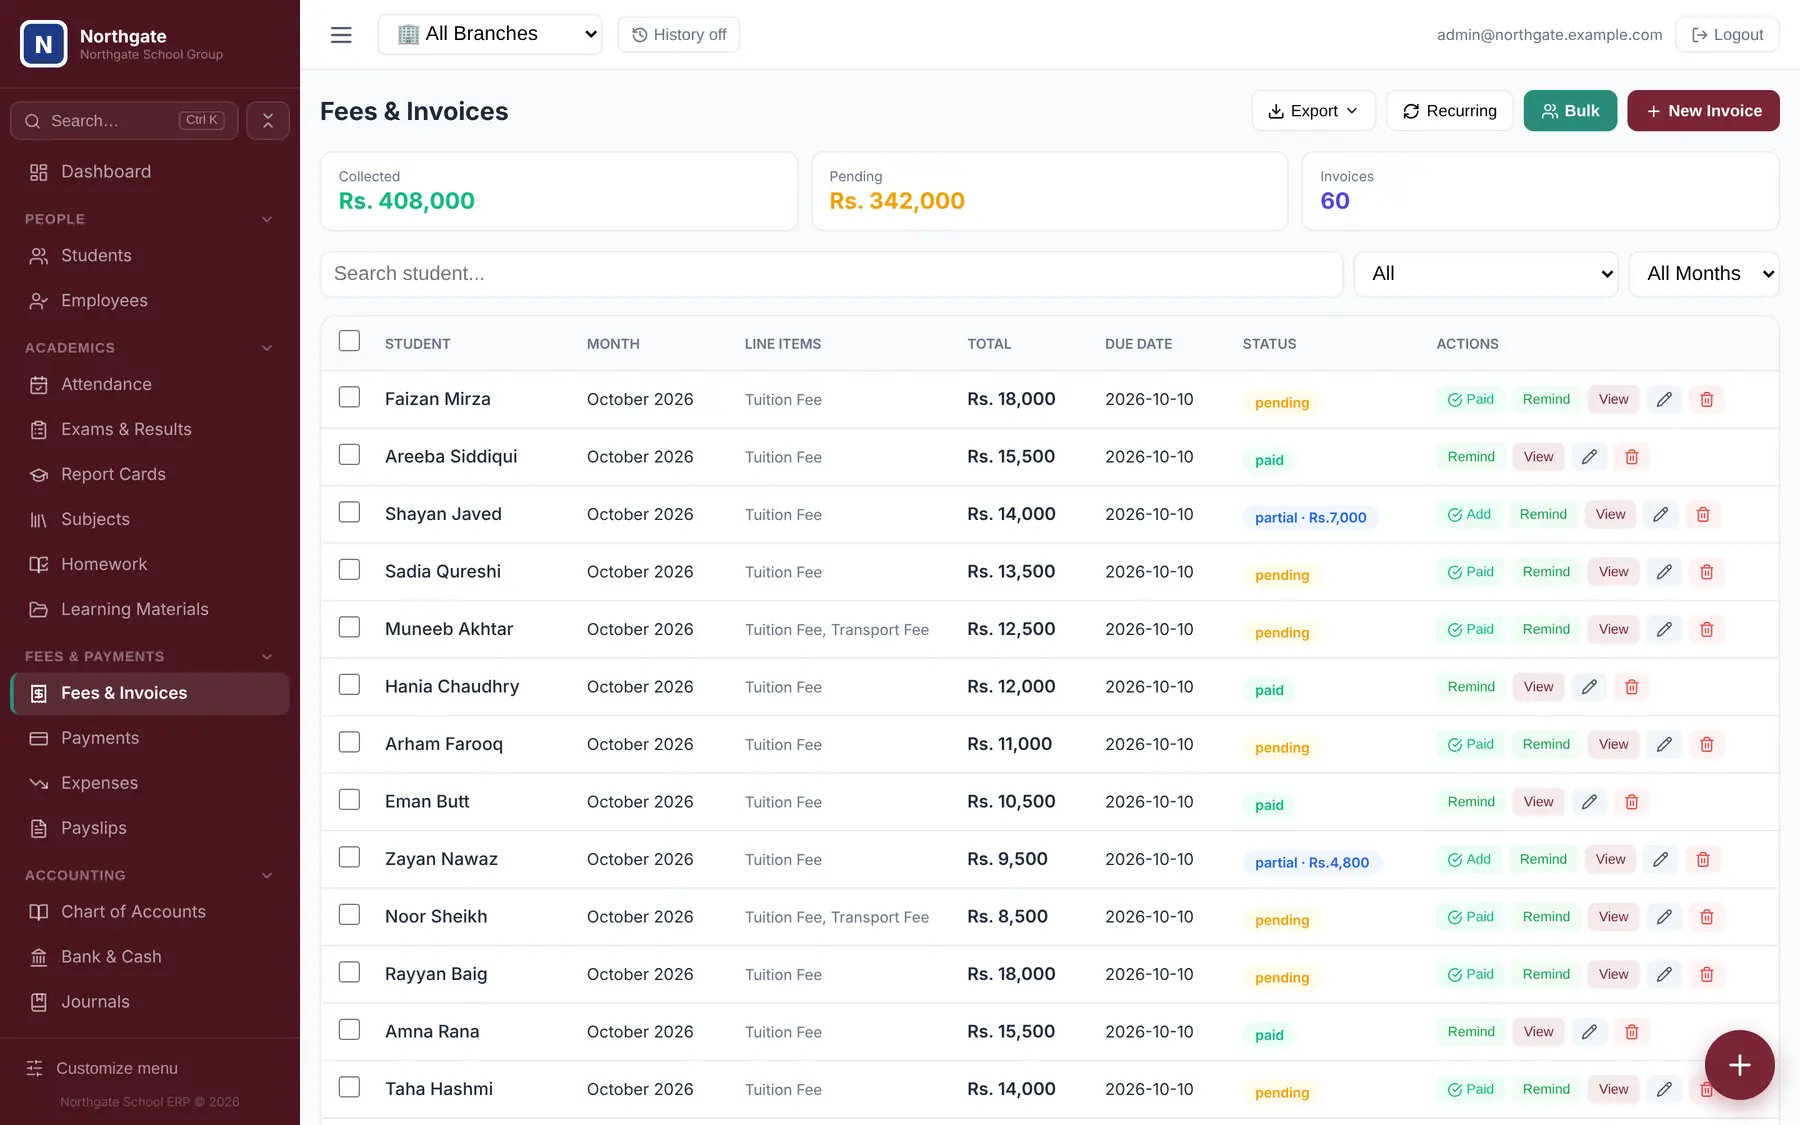Open the All Months filter dropdown
Image resolution: width=1800 pixels, height=1125 pixels.
(1705, 274)
